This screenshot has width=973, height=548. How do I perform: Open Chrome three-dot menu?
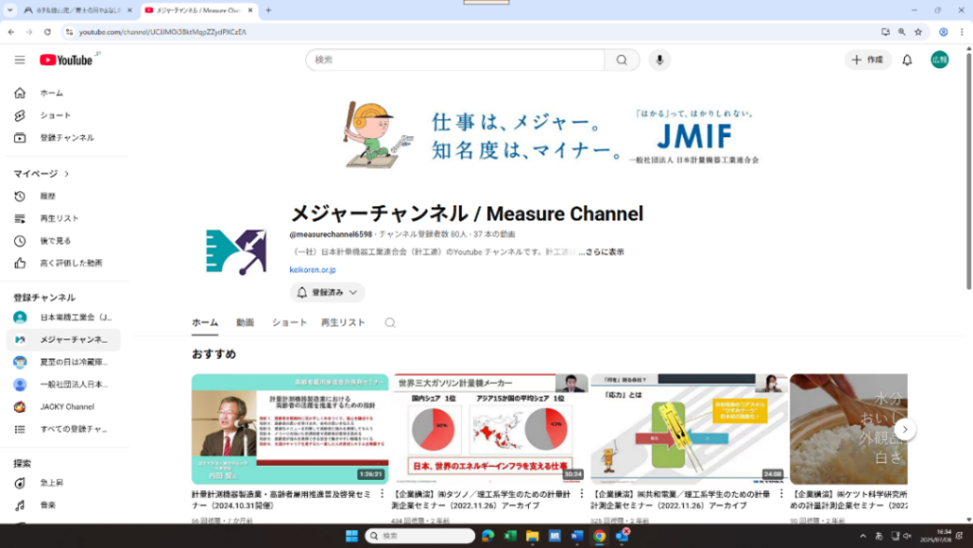click(x=962, y=32)
